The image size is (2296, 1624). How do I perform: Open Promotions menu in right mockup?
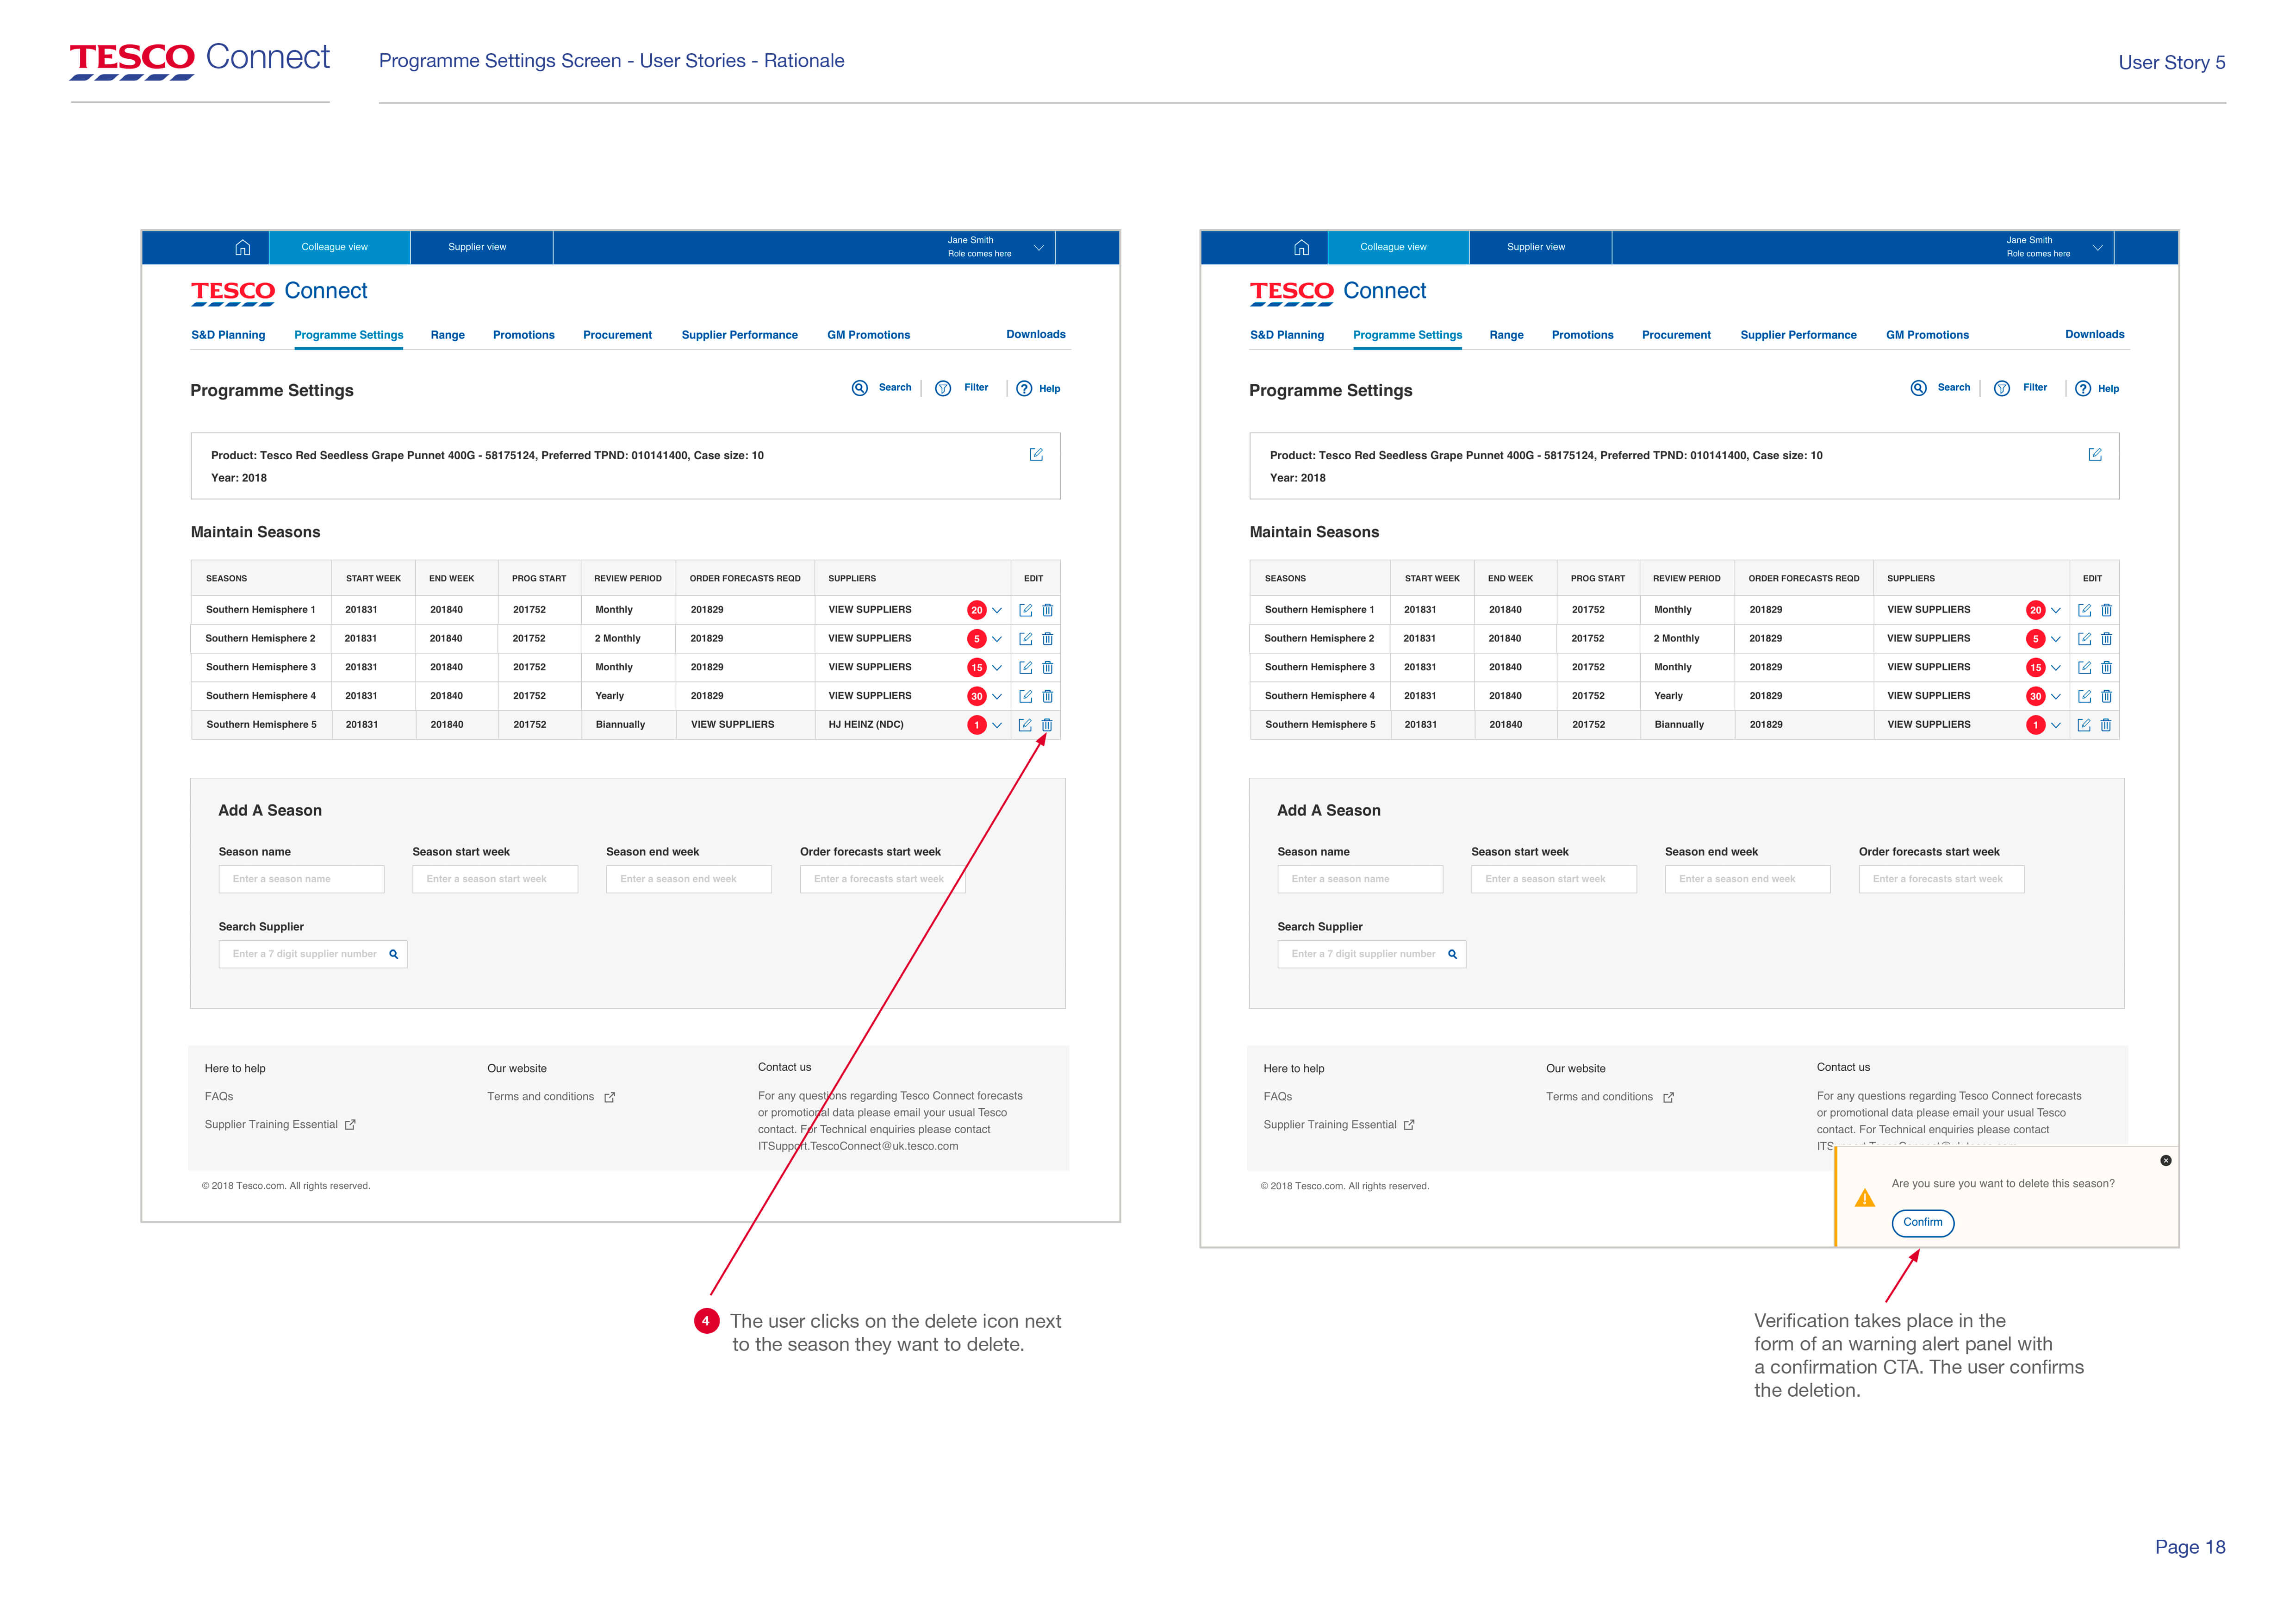(x=1582, y=335)
